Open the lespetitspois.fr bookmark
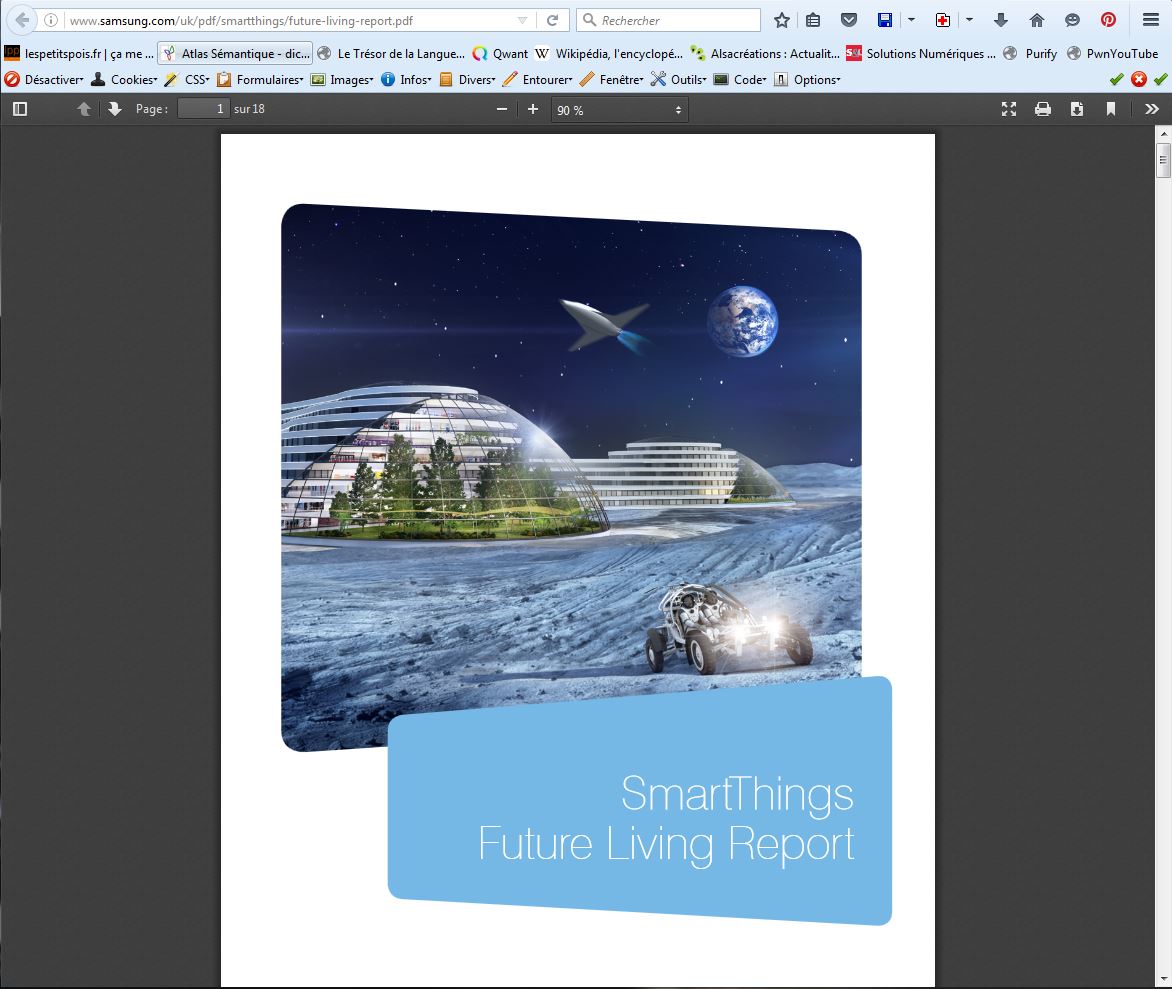Image resolution: width=1172 pixels, height=989 pixels. pos(79,54)
